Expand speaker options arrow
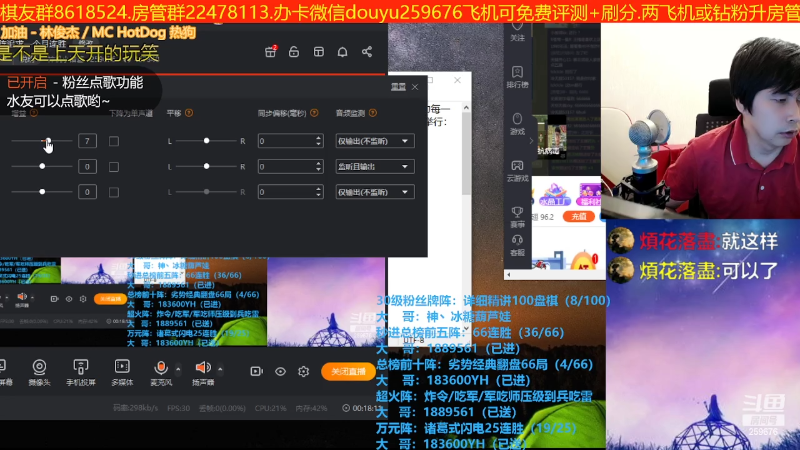800x450 pixels. tap(220, 368)
